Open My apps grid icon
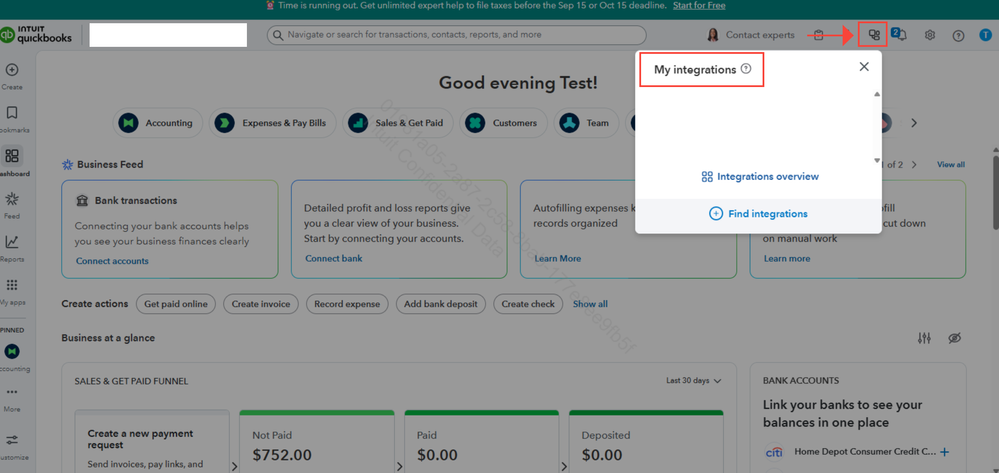Viewport: 999px width, 473px height. pyautogui.click(x=11, y=285)
